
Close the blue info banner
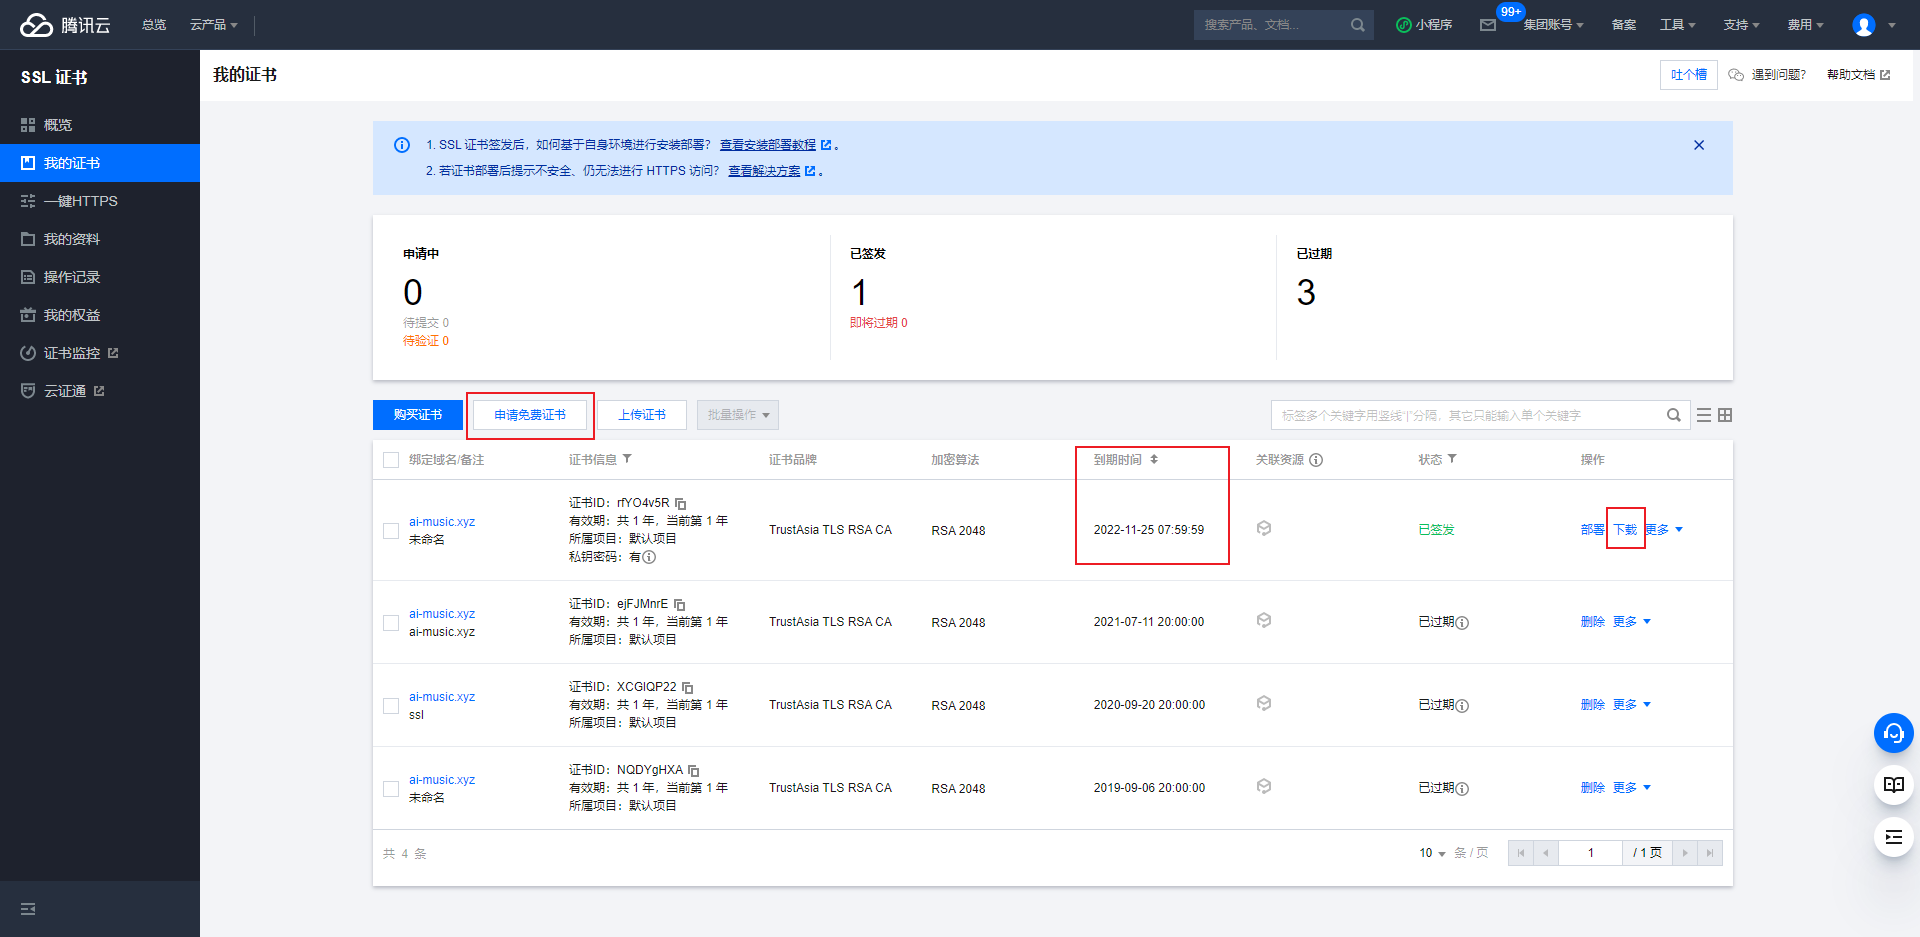[x=1699, y=145]
